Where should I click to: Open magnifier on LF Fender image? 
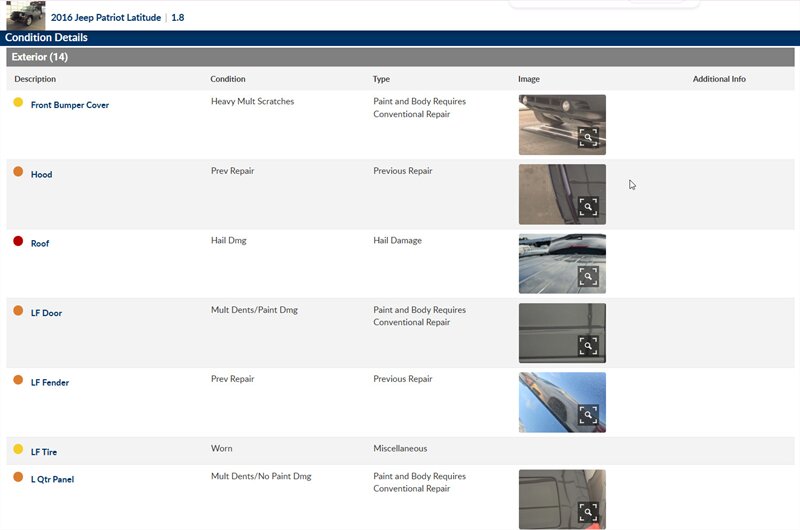588,415
